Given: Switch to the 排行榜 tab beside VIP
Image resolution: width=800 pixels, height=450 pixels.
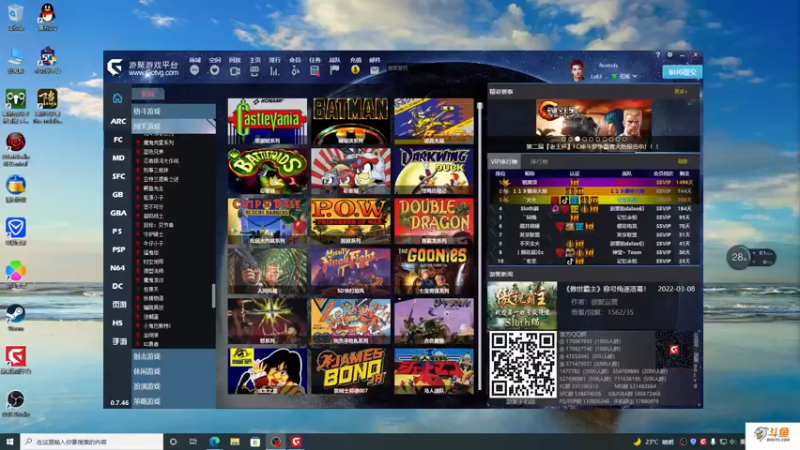Looking at the screenshot, I should coord(539,162).
